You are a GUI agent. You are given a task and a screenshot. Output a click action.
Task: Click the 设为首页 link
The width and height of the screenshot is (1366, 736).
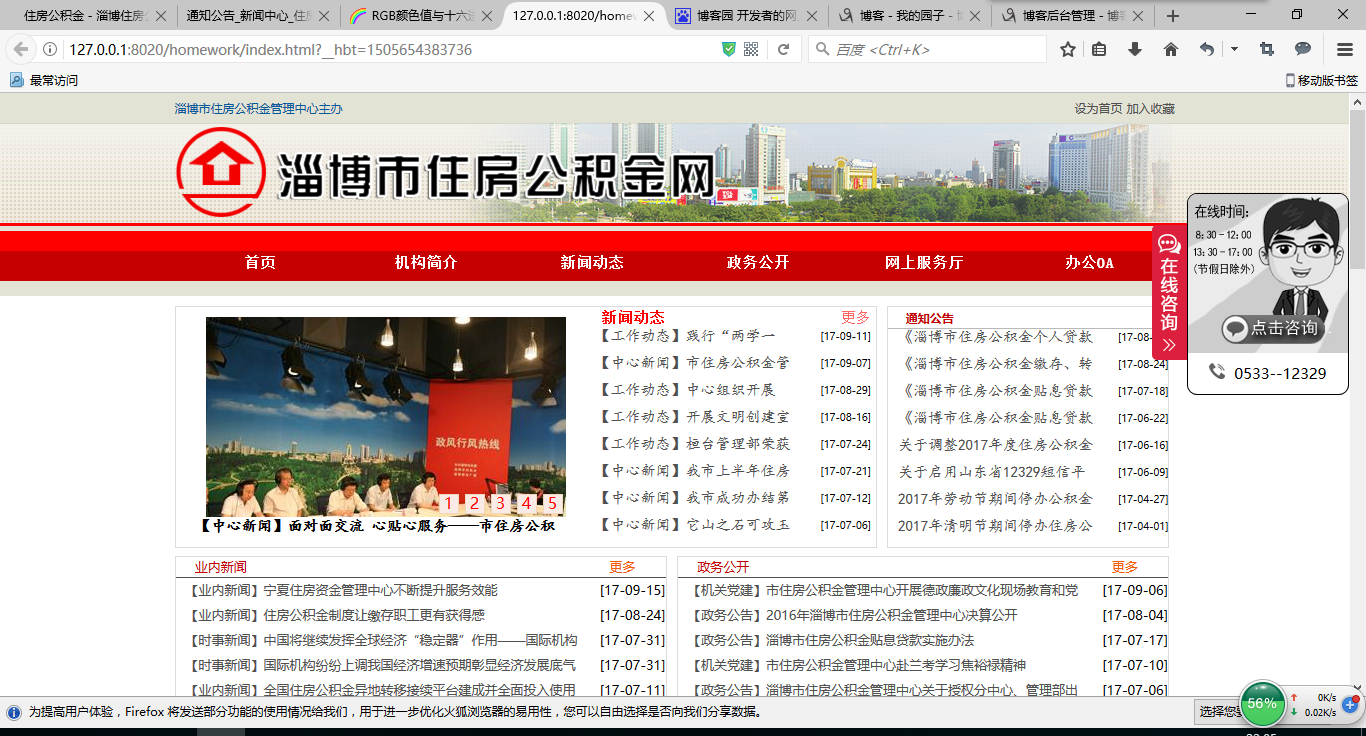tap(1098, 109)
